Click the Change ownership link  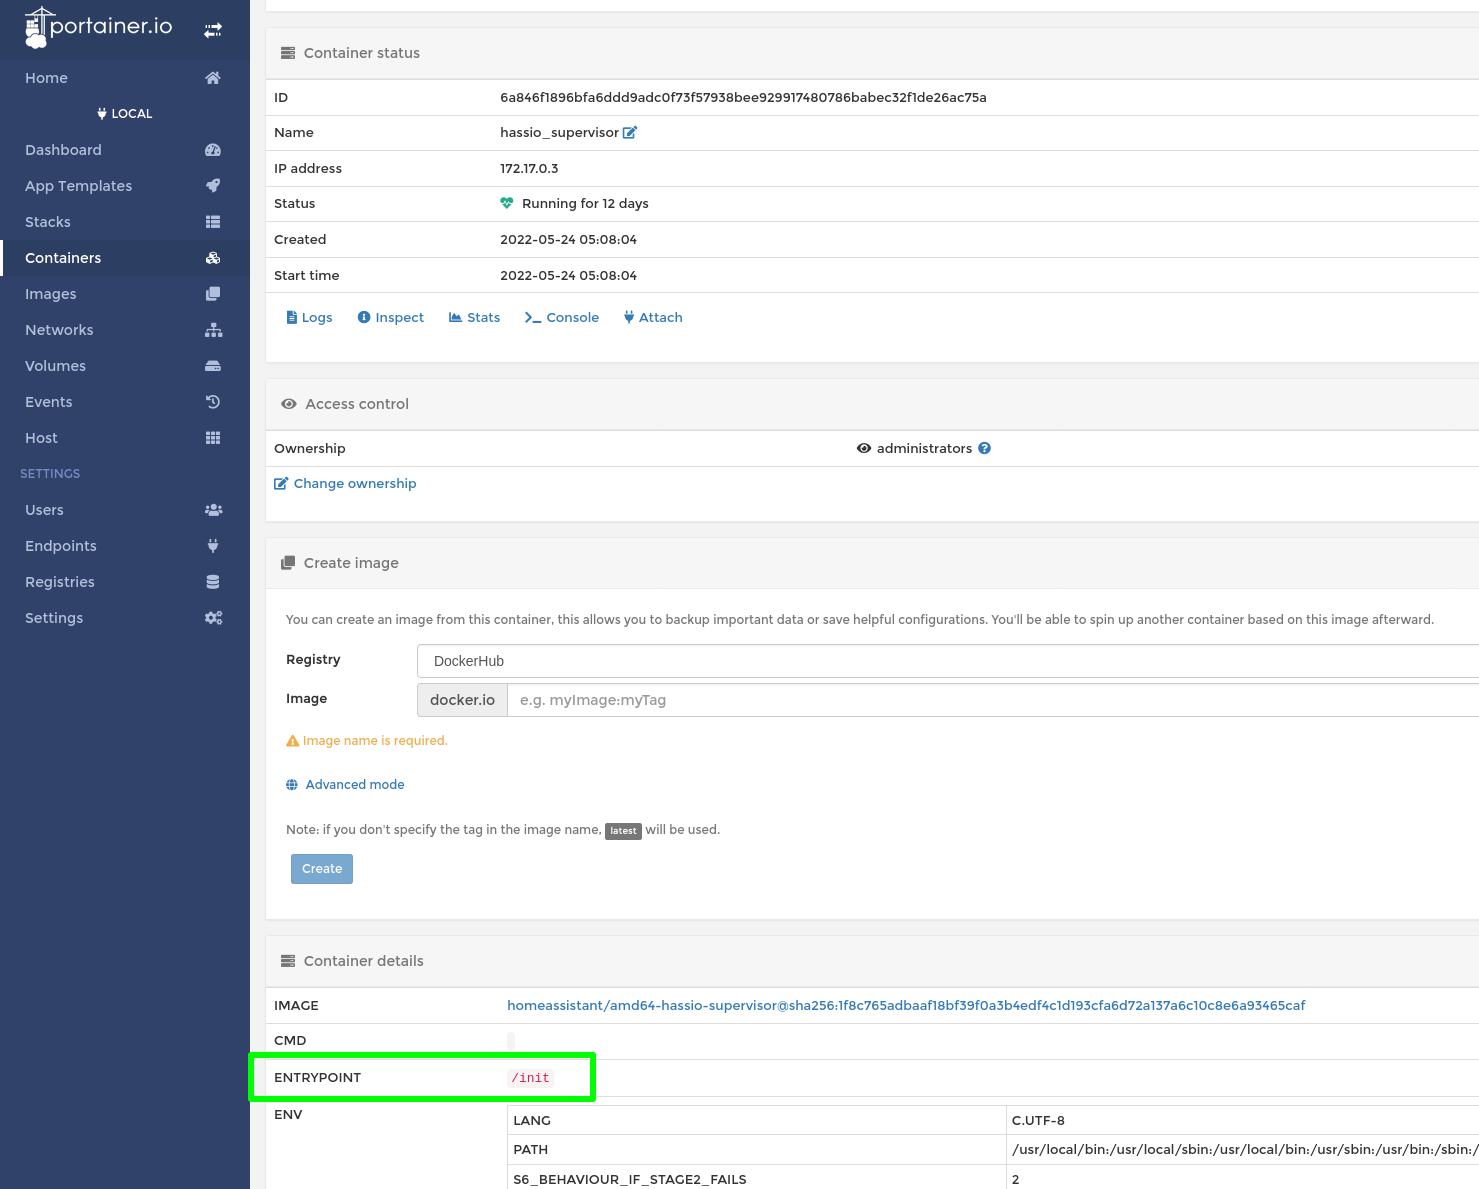(x=354, y=483)
